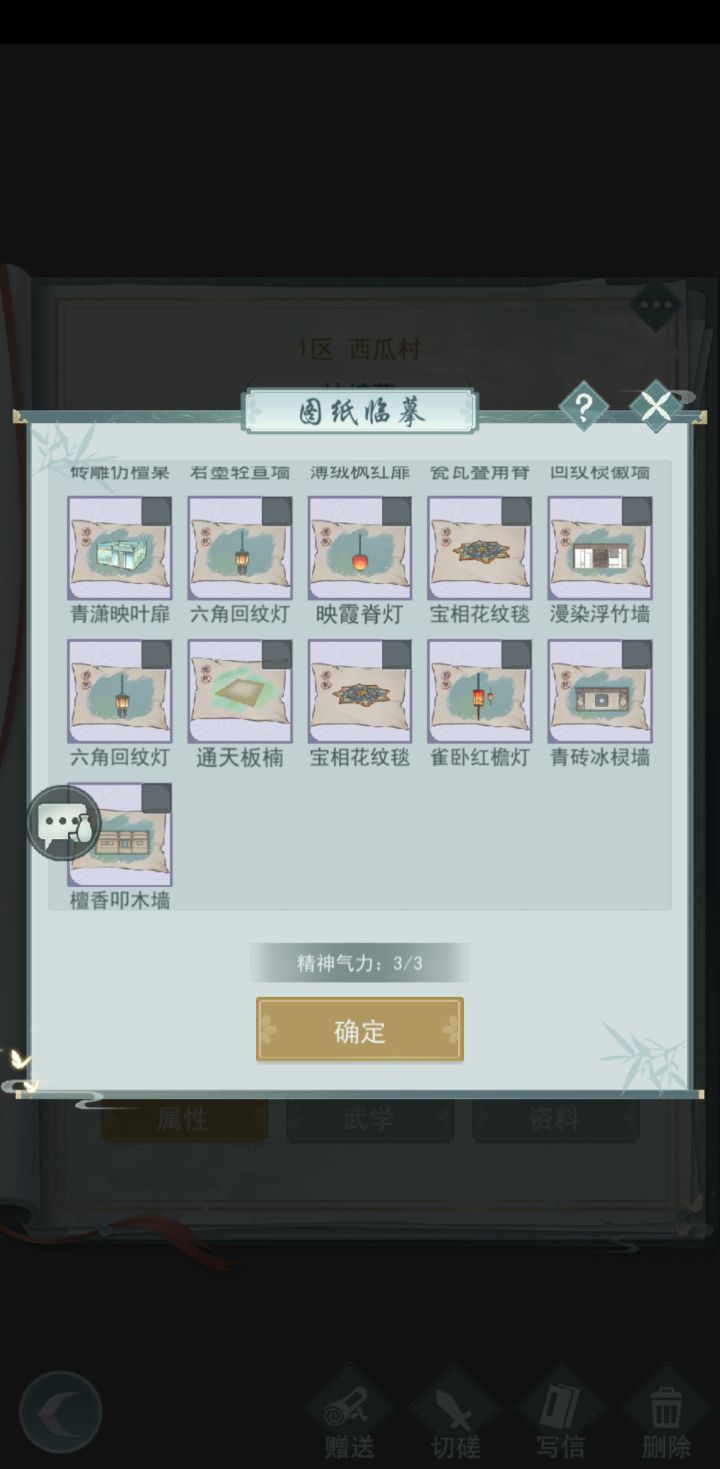The width and height of the screenshot is (720, 1469).
Task: Open the help question mark icon
Action: pos(584,407)
